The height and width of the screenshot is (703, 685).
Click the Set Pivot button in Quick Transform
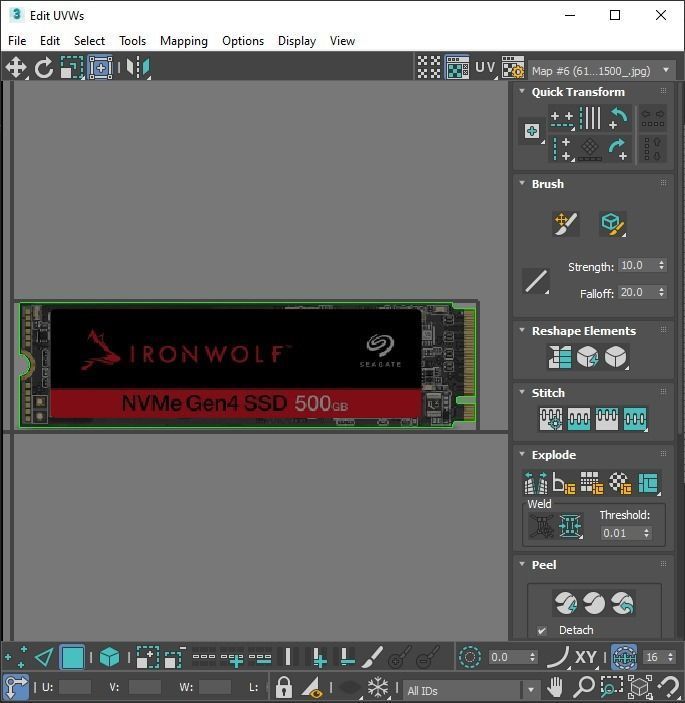532,131
